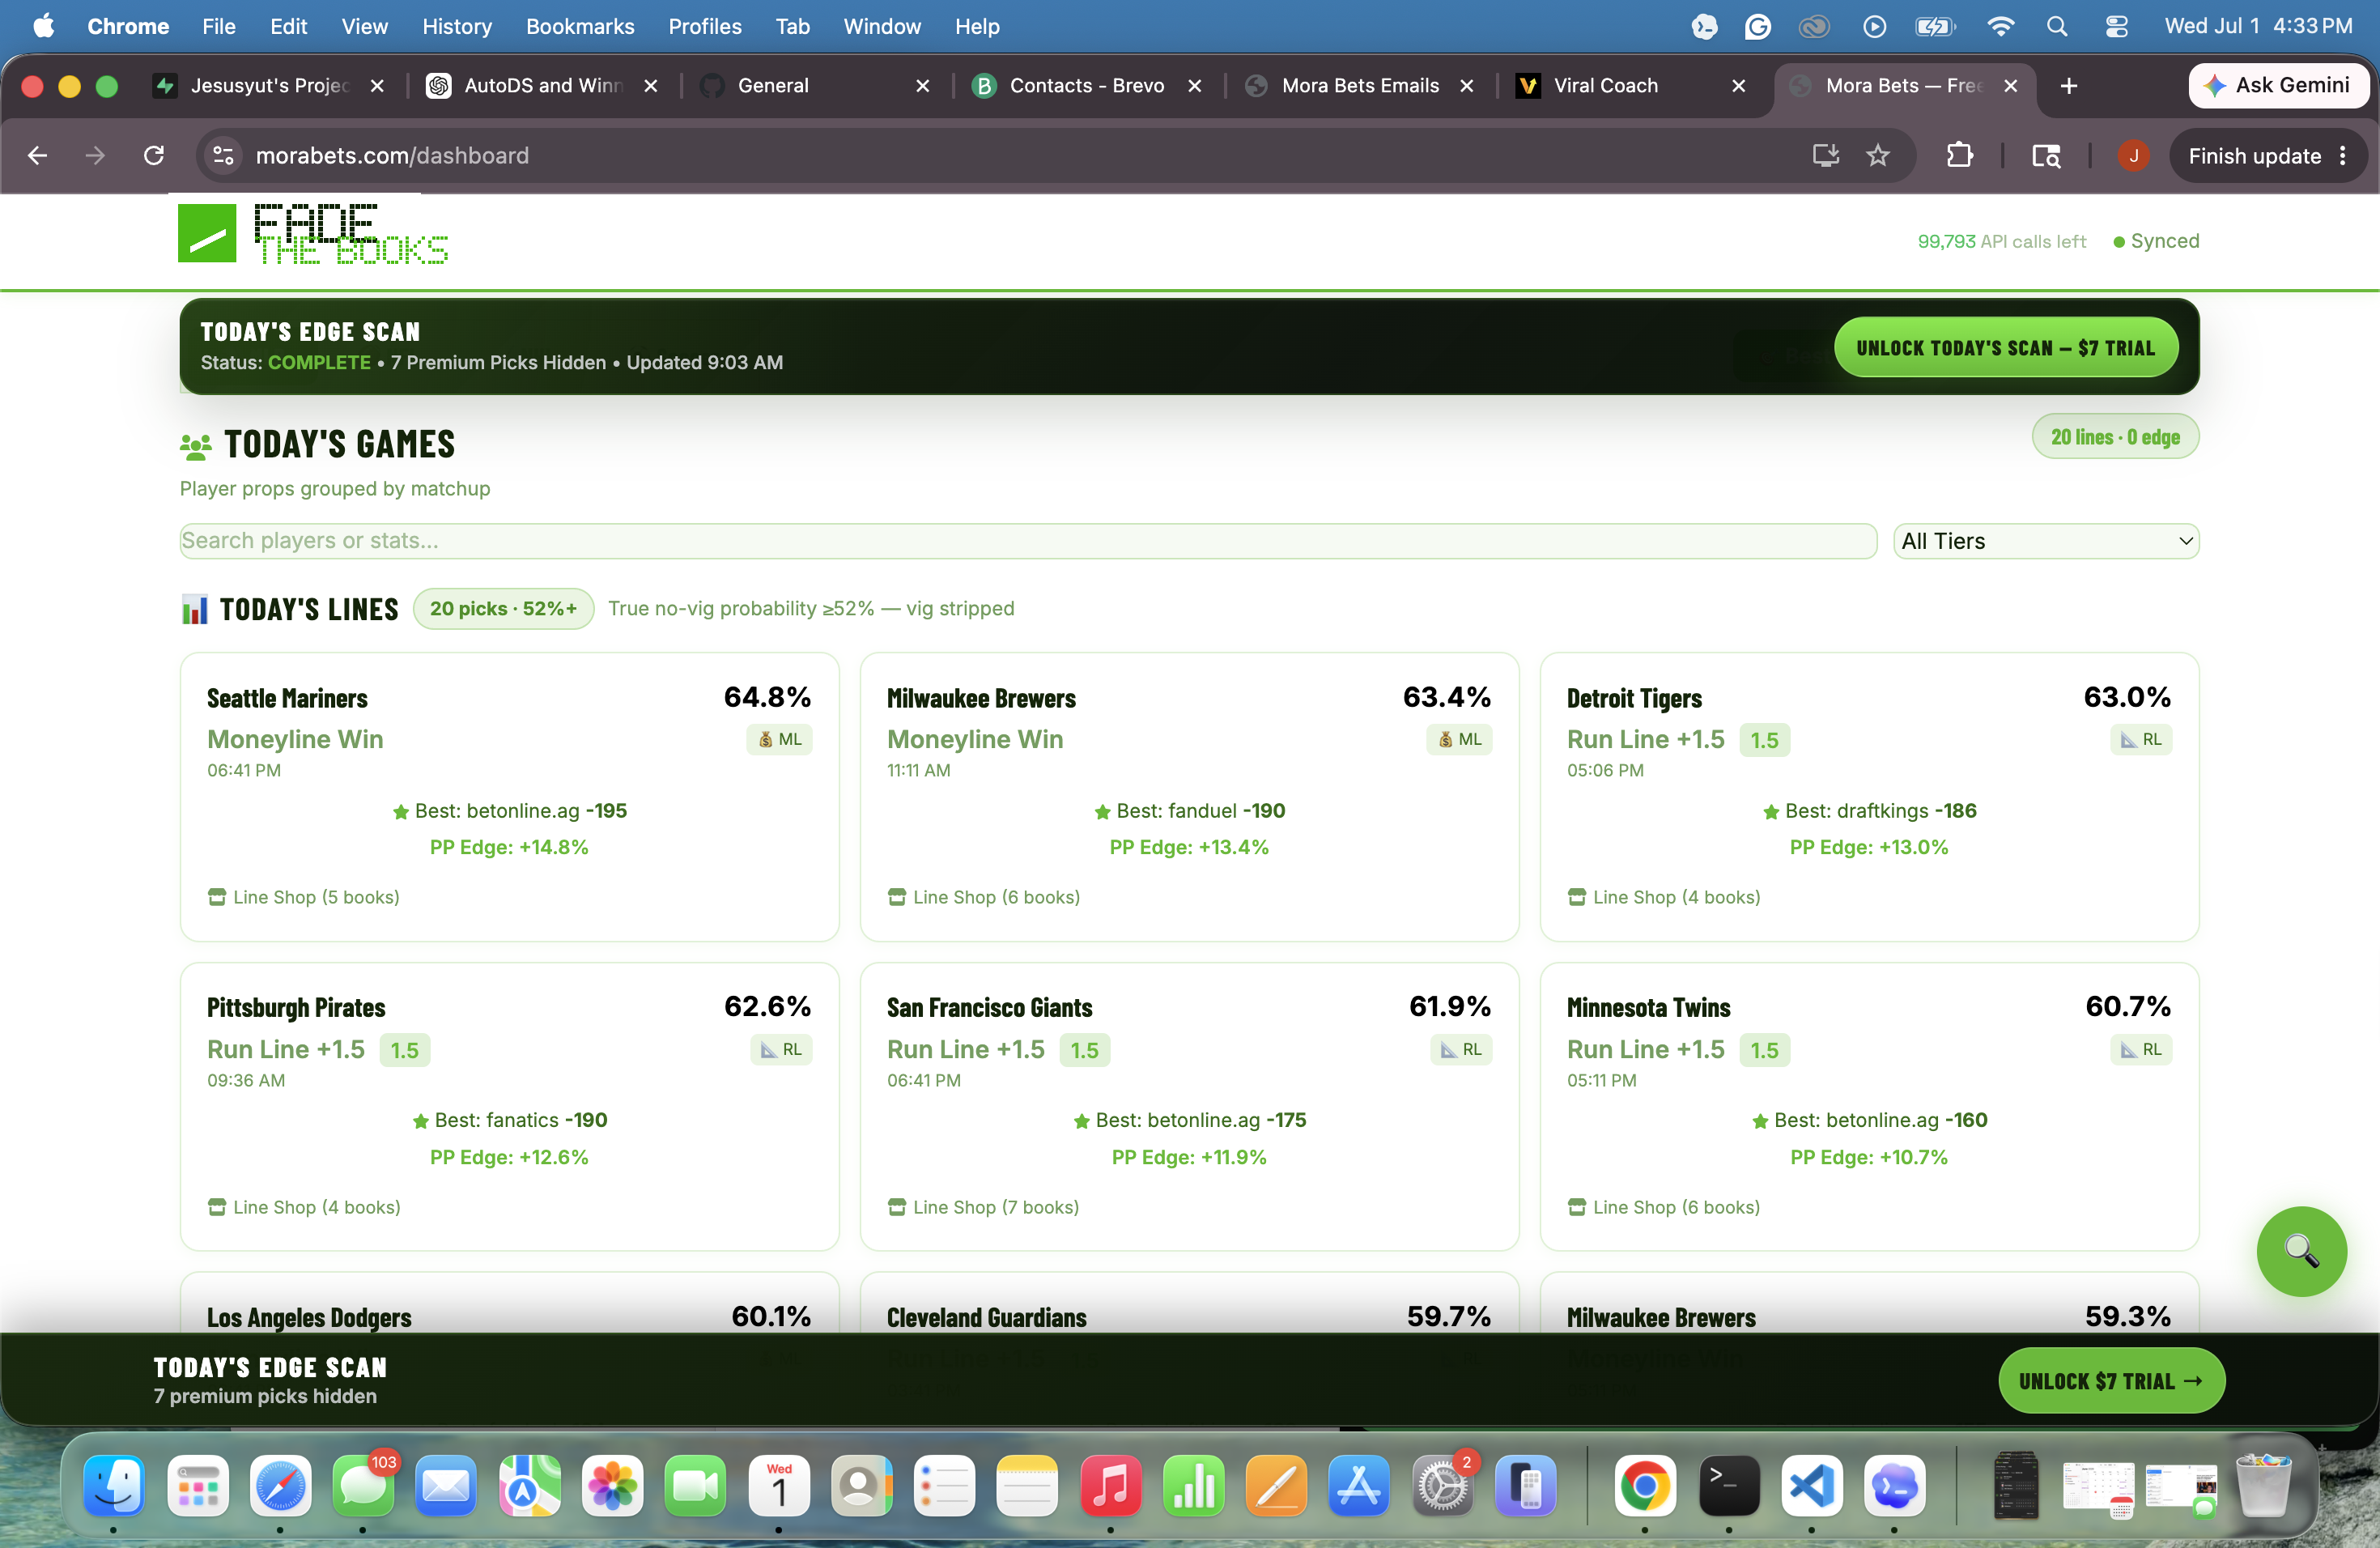Click Best: draftkings -186 on Tigers card
The image size is (2380, 1548).
(x=1869, y=811)
